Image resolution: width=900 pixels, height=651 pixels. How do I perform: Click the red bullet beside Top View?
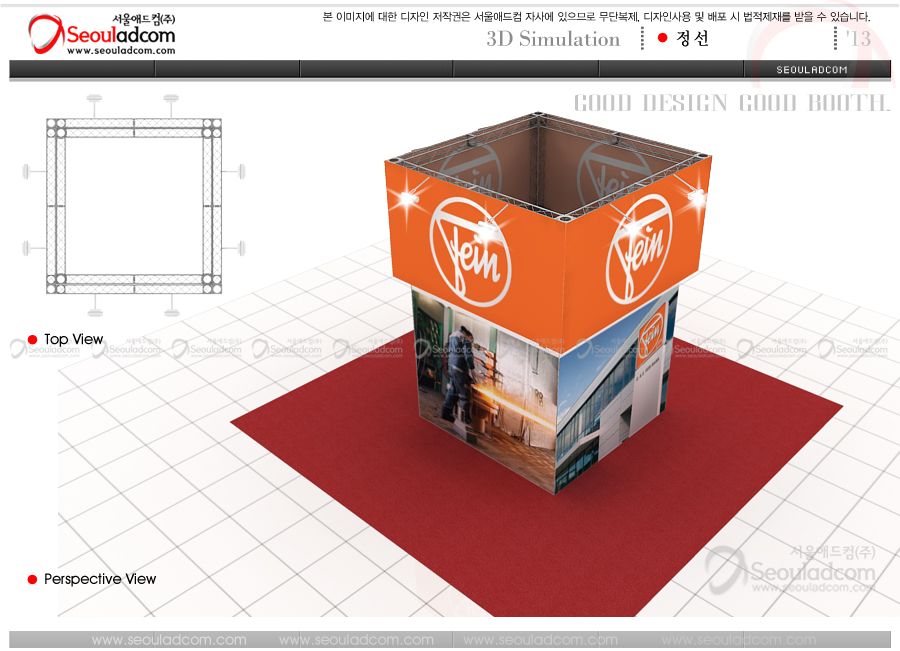coord(32,340)
